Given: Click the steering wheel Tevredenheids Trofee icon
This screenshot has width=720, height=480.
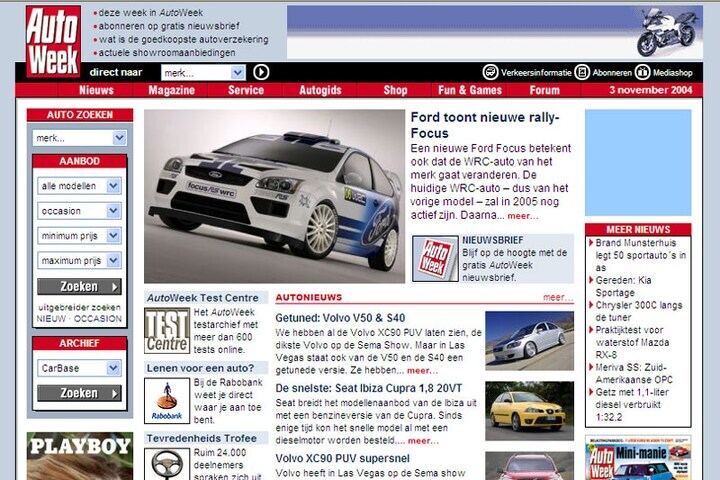Looking at the screenshot, I should tap(167, 464).
